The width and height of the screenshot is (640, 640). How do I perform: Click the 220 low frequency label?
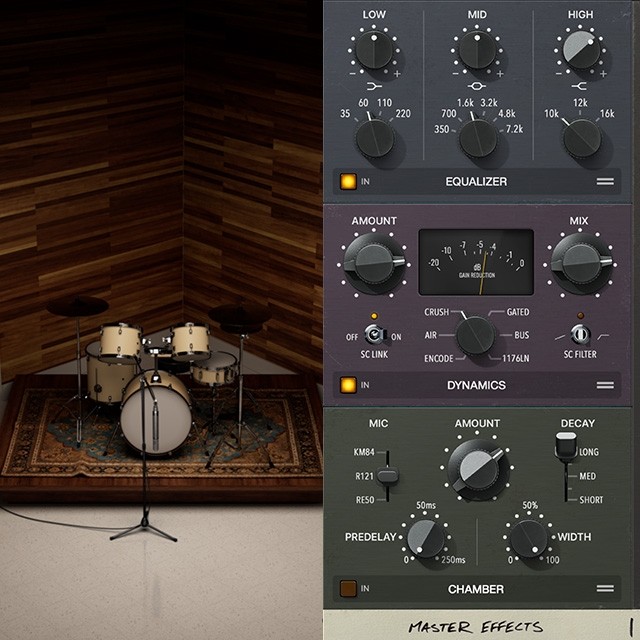click(x=403, y=114)
